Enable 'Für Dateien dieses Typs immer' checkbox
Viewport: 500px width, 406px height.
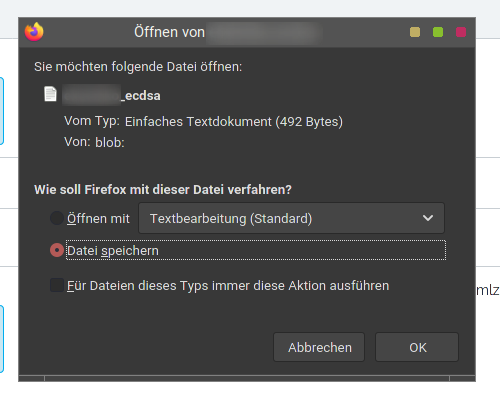click(x=57, y=285)
